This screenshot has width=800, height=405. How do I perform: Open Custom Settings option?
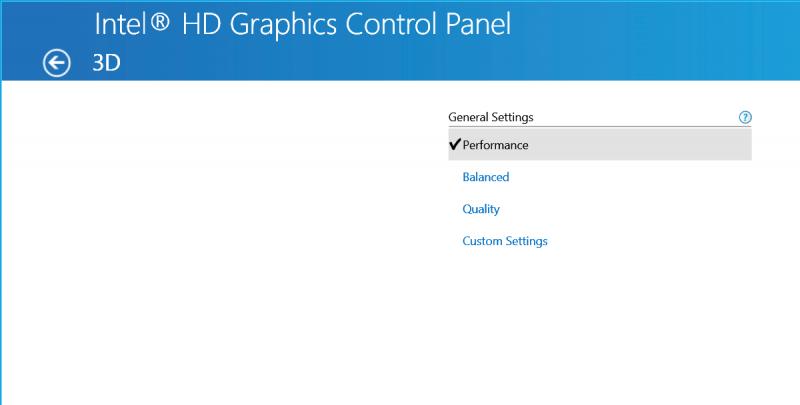[505, 241]
